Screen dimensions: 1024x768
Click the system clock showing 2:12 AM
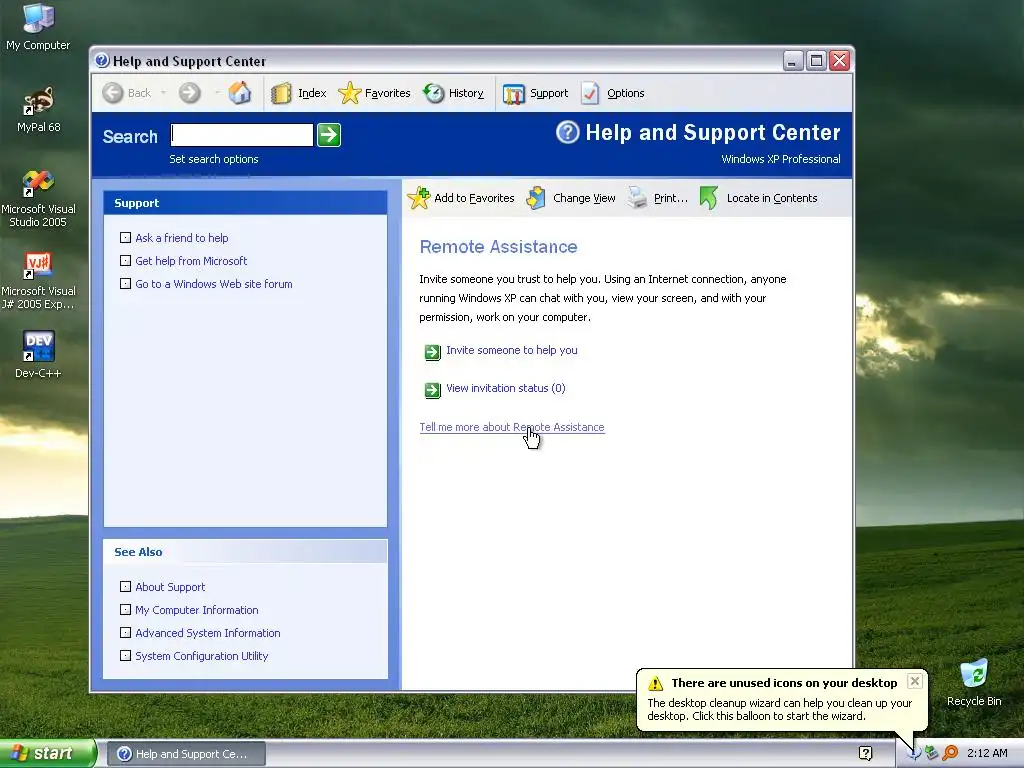pyautogui.click(x=987, y=753)
